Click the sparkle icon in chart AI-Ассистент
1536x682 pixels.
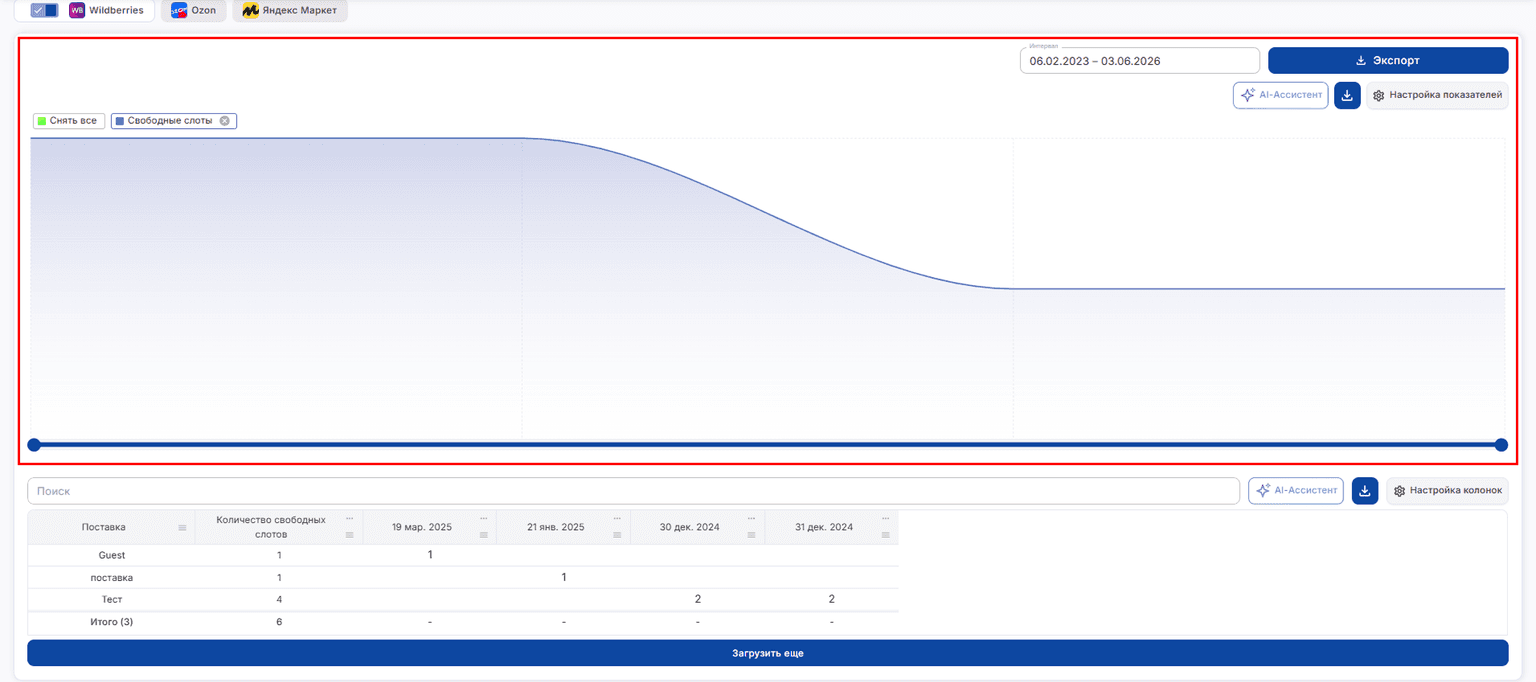1247,95
